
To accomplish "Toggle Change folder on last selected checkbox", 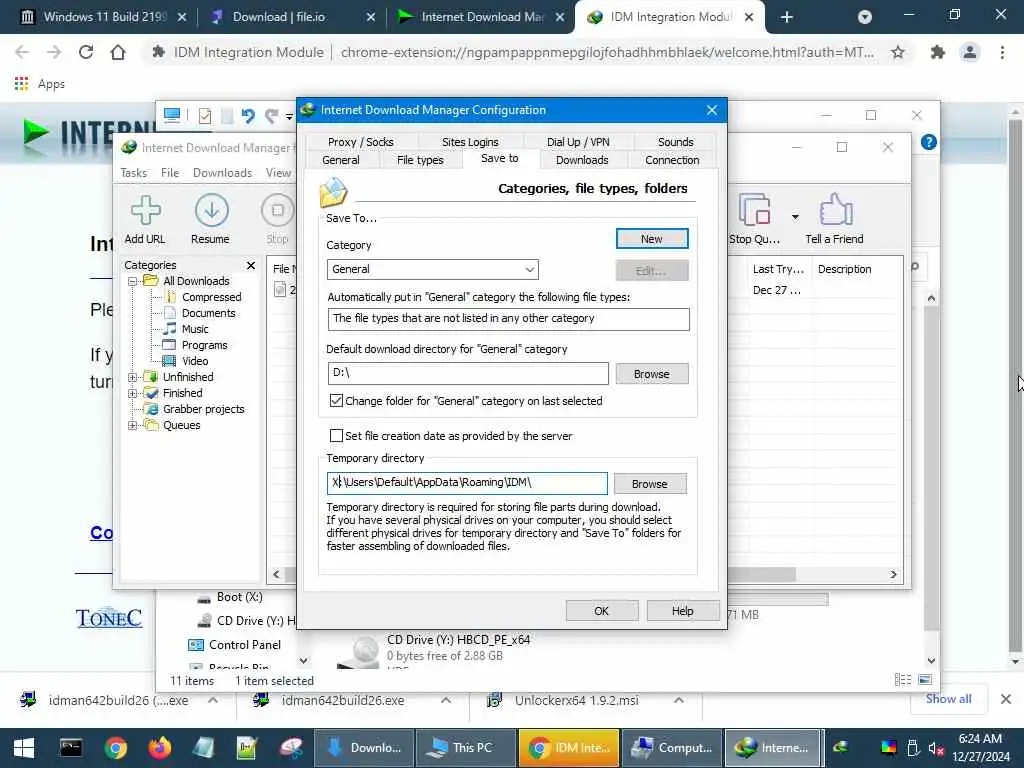I will pyautogui.click(x=336, y=401).
